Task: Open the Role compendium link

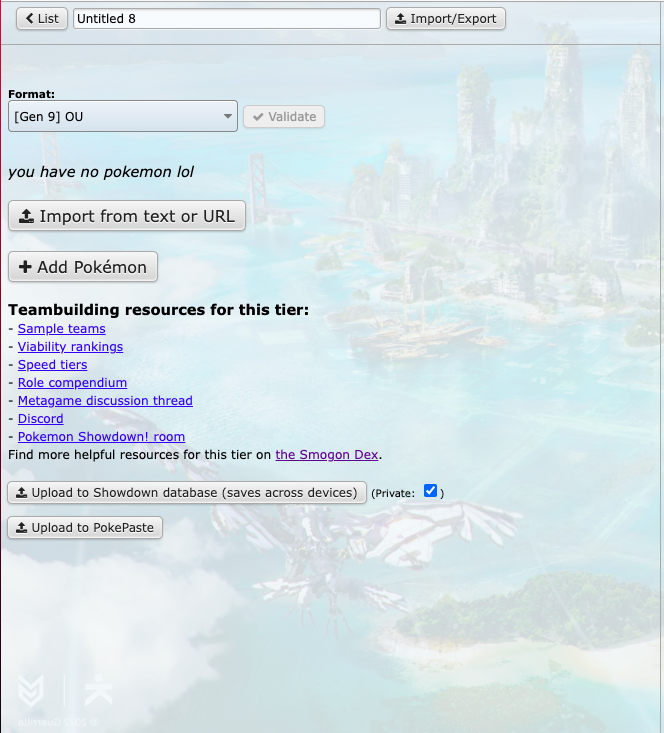Action: [x=72, y=382]
